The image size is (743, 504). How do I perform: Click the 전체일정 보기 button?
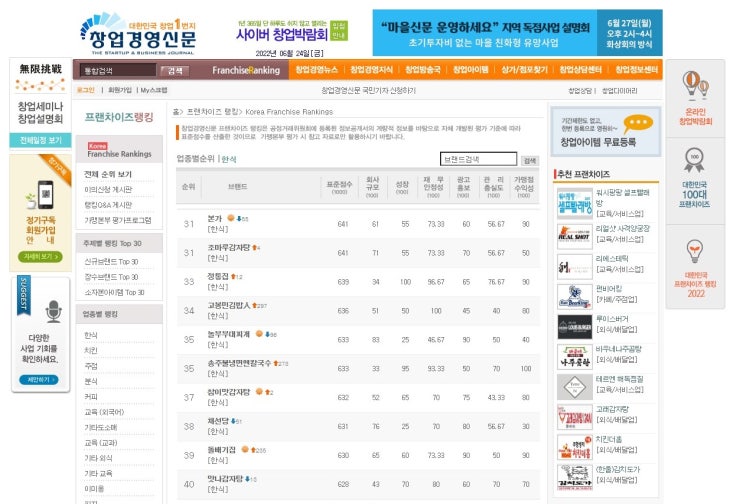click(41, 140)
